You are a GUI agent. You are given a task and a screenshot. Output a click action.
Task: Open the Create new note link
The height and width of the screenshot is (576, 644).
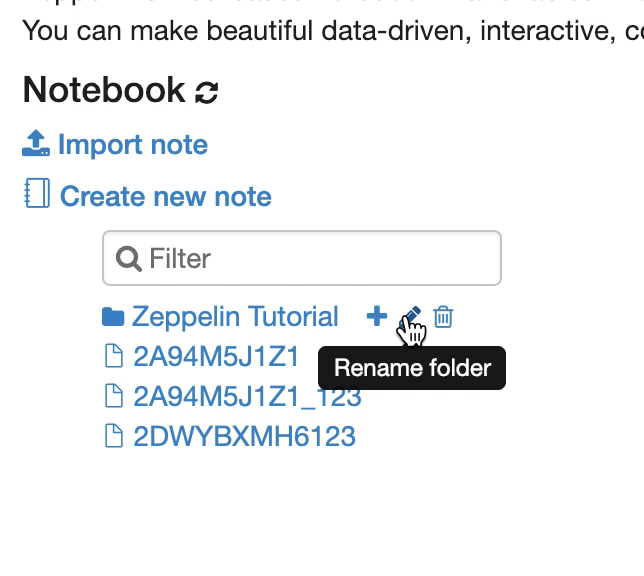coord(166,196)
